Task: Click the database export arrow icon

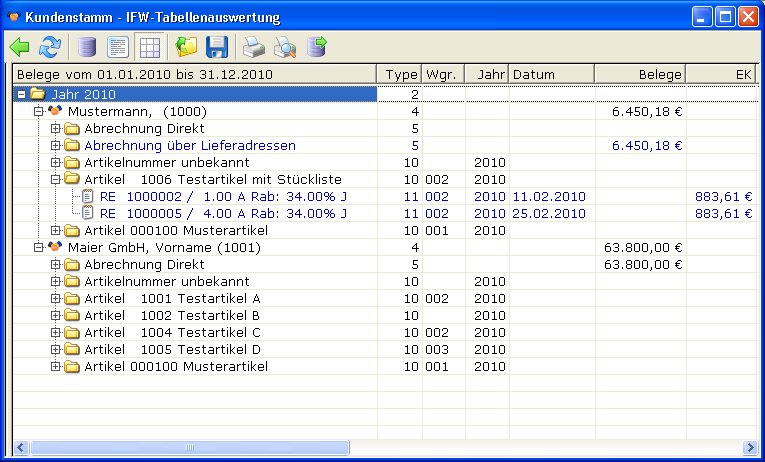Action: pos(317,46)
